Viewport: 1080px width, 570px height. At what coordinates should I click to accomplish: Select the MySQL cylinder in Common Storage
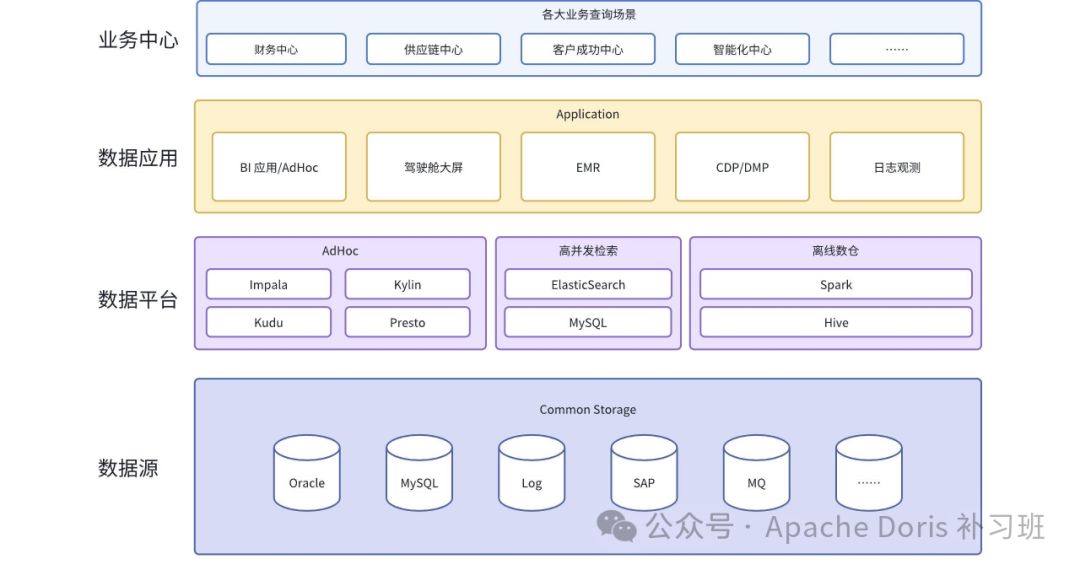[419, 473]
